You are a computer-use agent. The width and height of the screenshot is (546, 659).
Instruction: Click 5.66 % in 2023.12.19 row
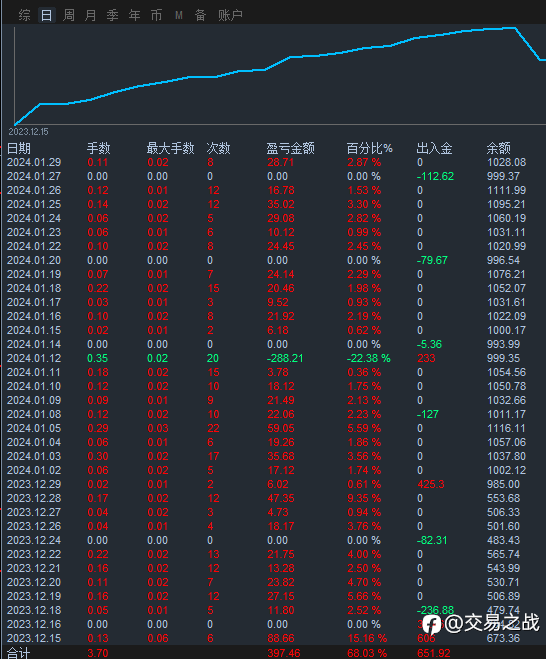coord(364,596)
